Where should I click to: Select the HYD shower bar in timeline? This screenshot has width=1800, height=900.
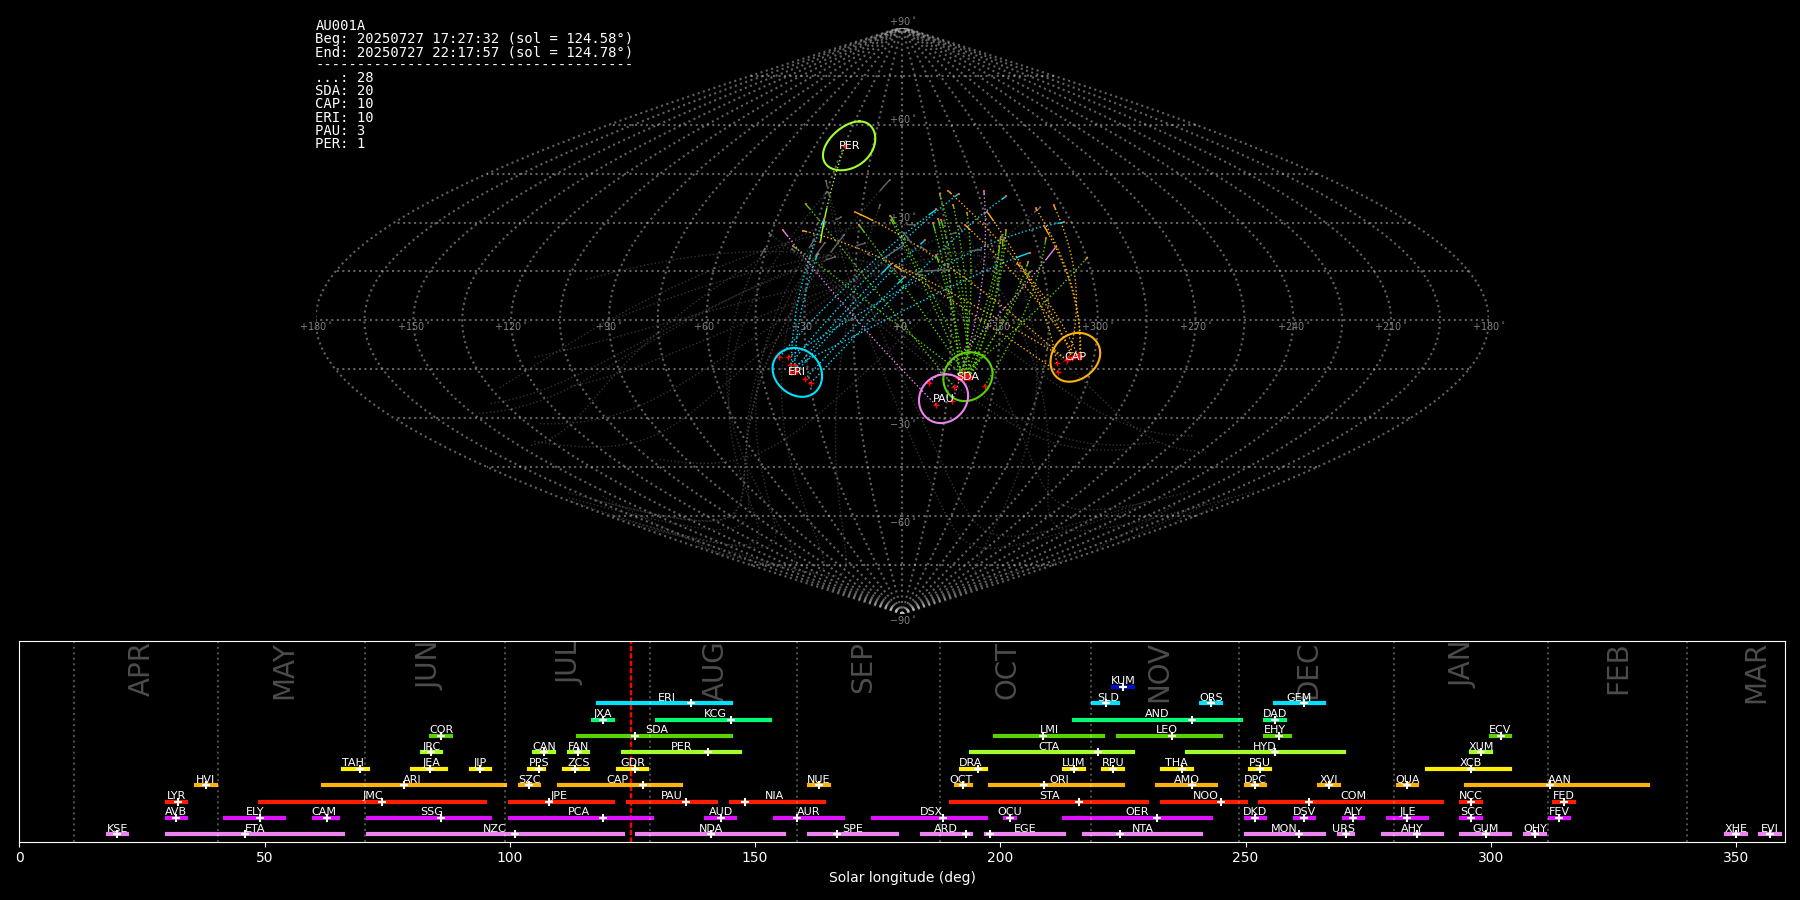click(1265, 752)
